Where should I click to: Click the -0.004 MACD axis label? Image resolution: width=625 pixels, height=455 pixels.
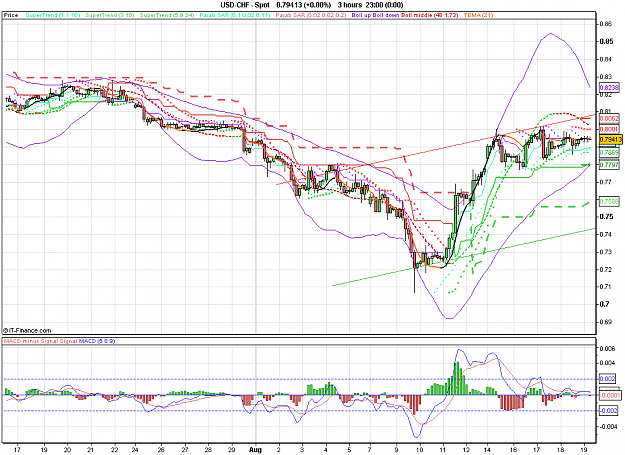pyautogui.click(x=609, y=426)
